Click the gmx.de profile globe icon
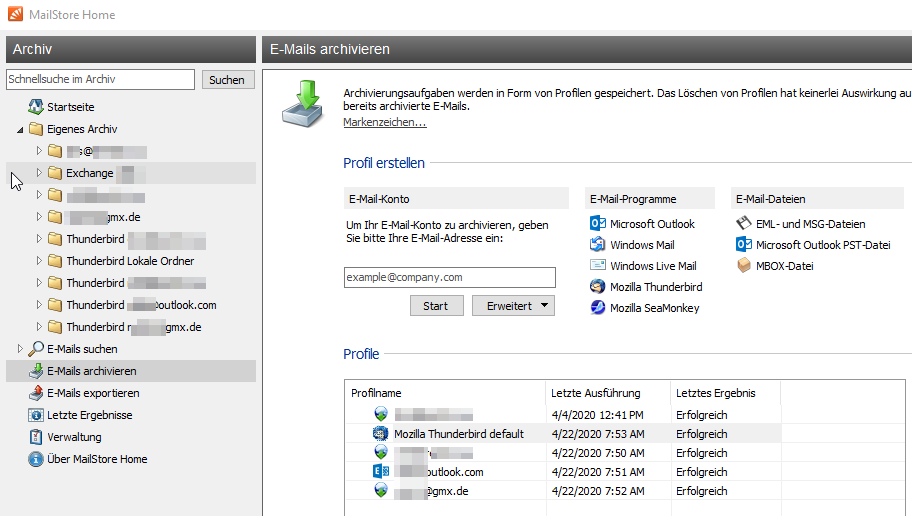The width and height of the screenshot is (912, 516). (380, 490)
